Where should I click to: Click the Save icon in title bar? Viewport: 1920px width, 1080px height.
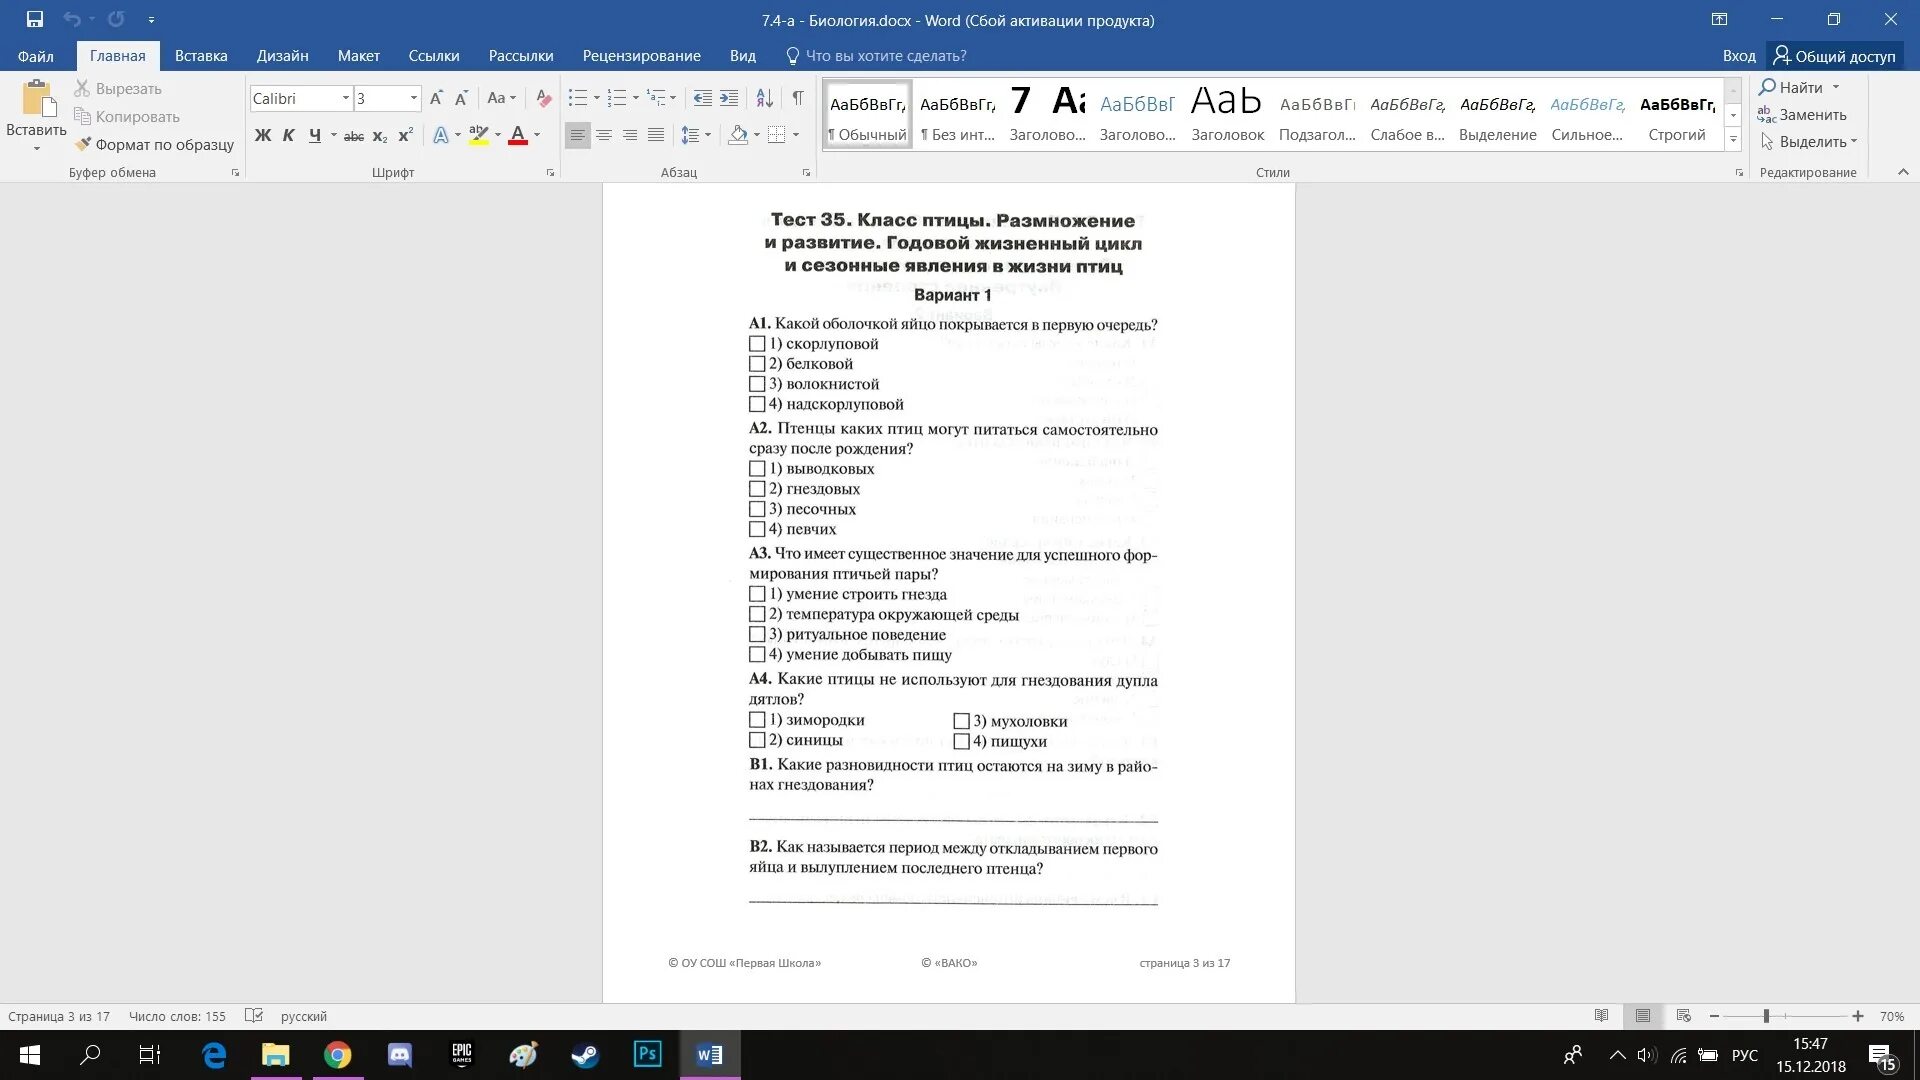pos(34,19)
